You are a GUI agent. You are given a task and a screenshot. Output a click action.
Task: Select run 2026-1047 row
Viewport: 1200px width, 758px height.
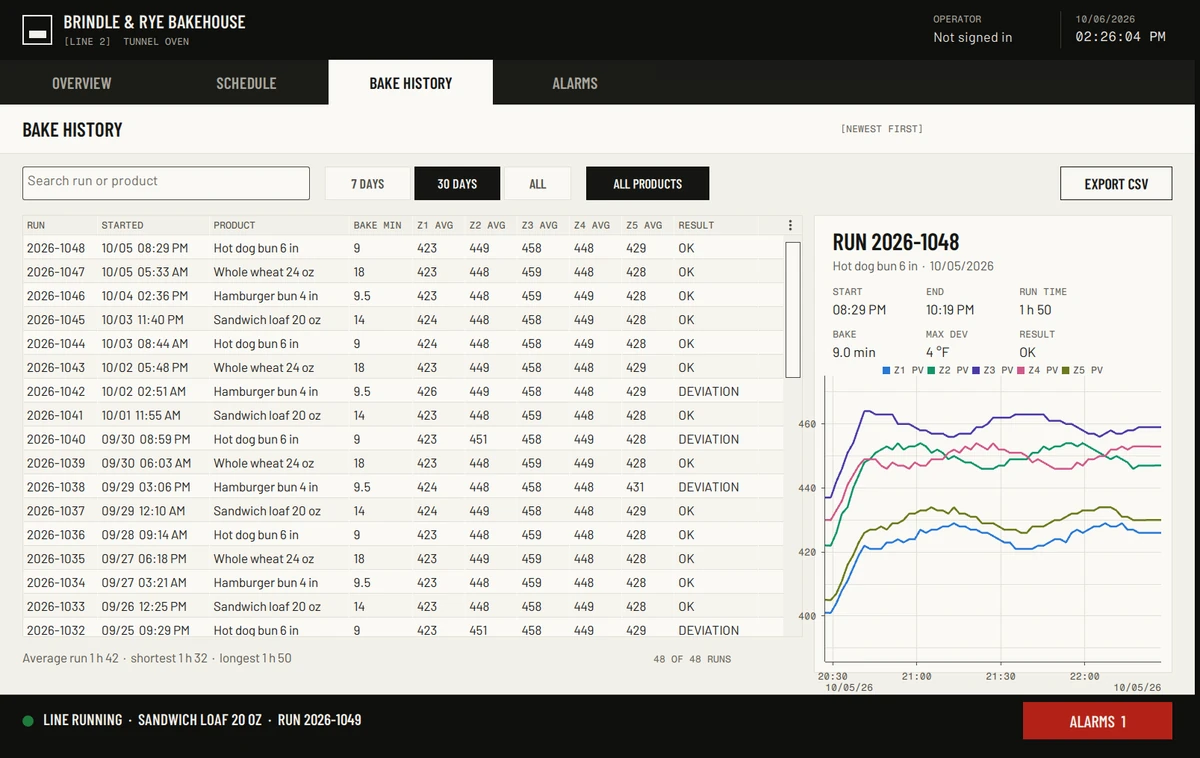403,272
